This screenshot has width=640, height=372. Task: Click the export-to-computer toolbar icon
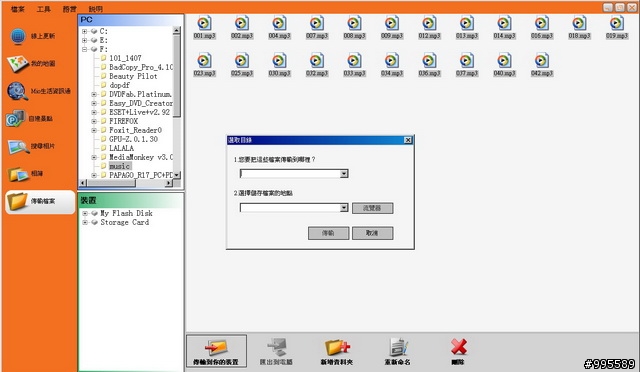pyautogui.click(x=277, y=347)
